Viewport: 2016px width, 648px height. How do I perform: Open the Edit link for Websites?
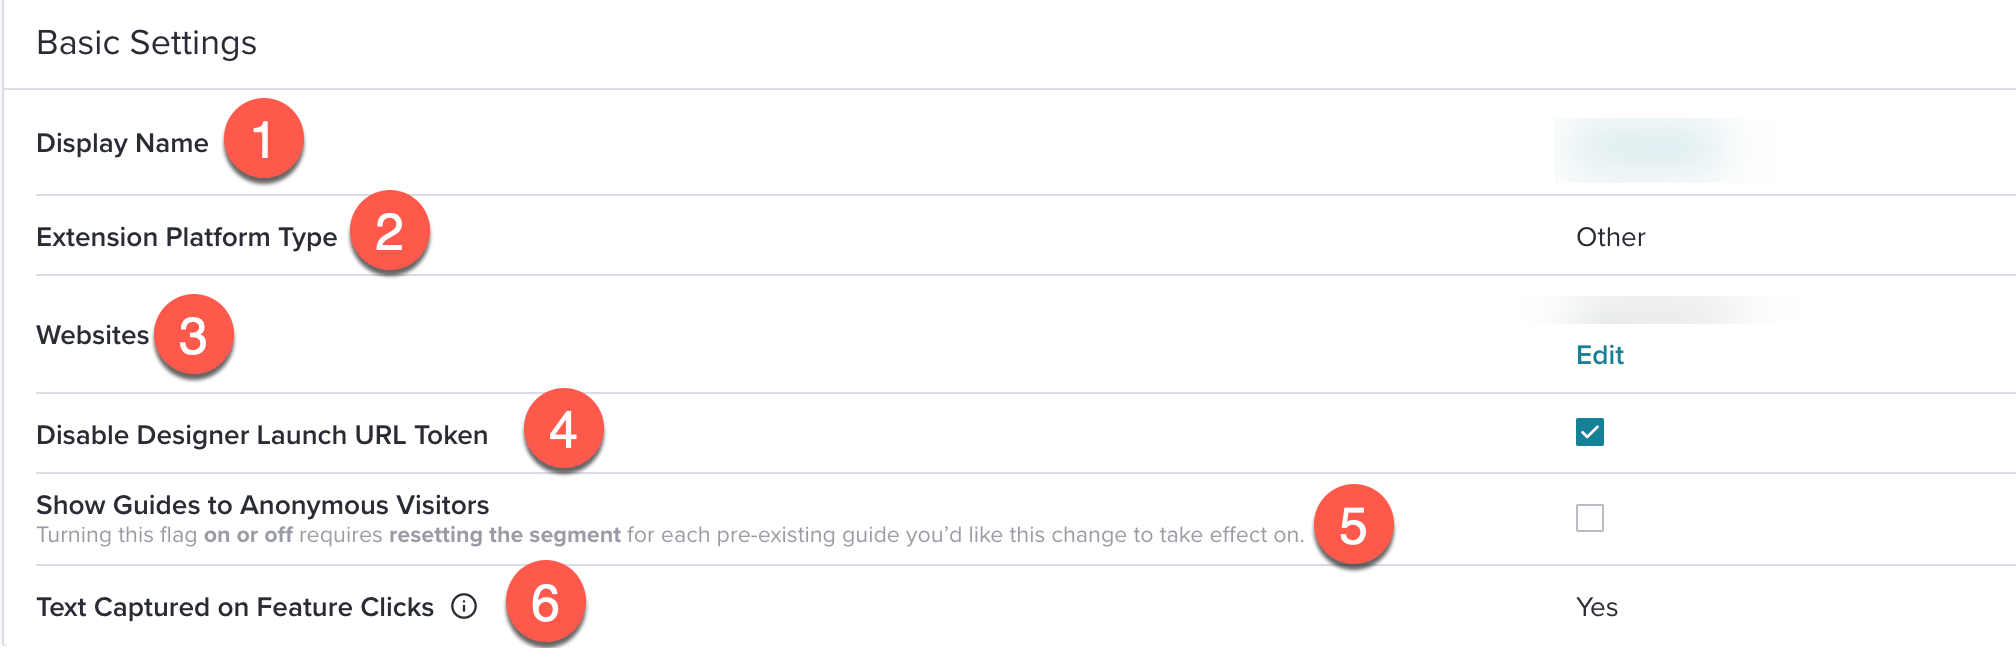click(x=1600, y=355)
